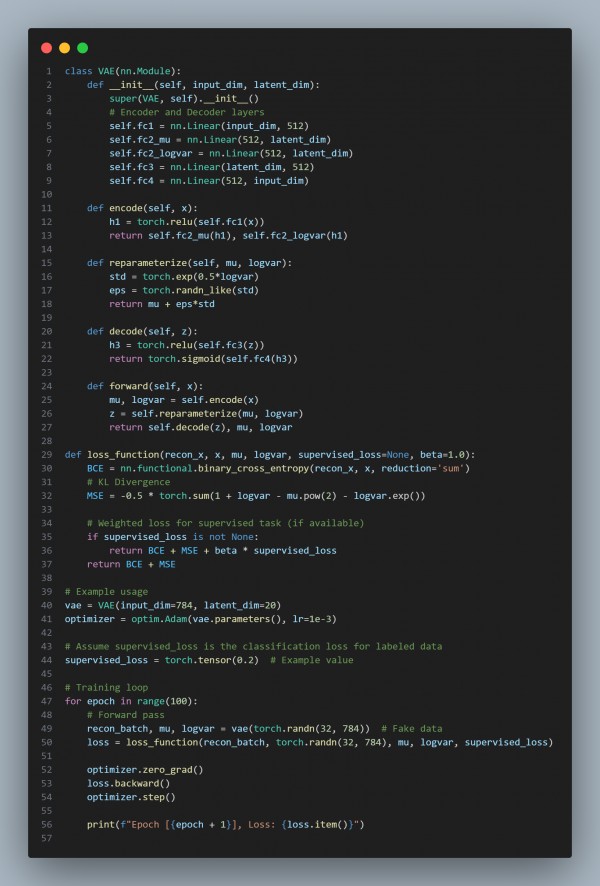Image resolution: width=600 pixels, height=886 pixels.
Task: Click the "def encode(self, x):" line
Action: [x=142, y=208]
